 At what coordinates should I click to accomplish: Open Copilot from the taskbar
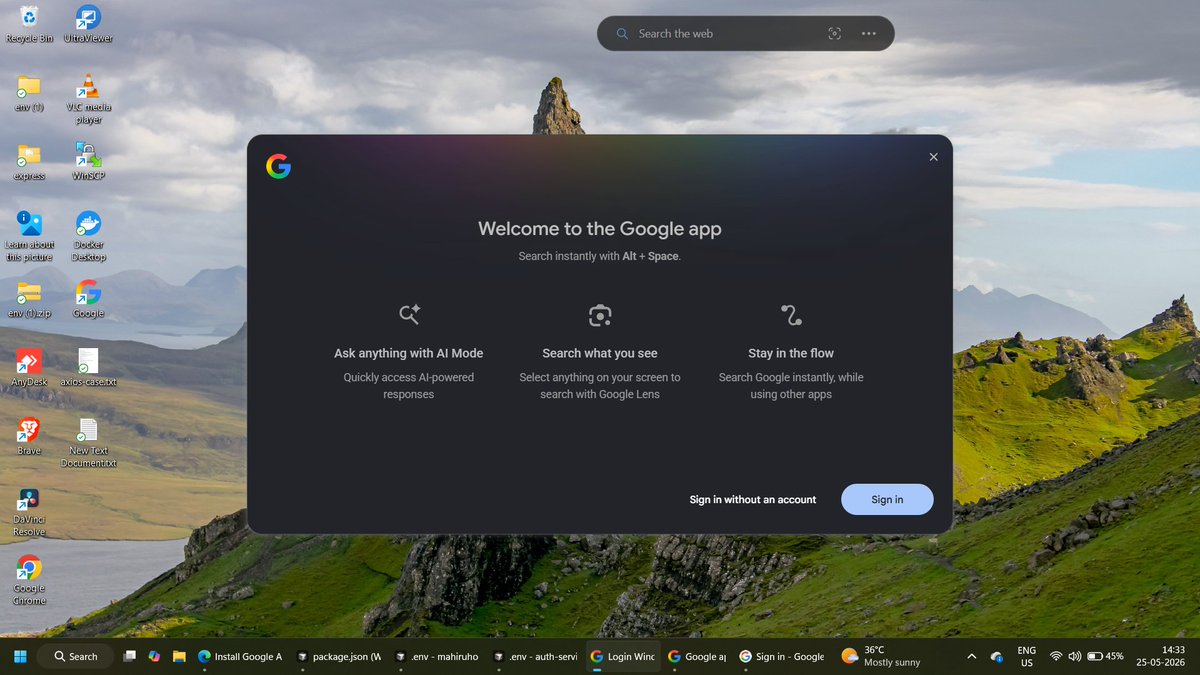click(154, 656)
